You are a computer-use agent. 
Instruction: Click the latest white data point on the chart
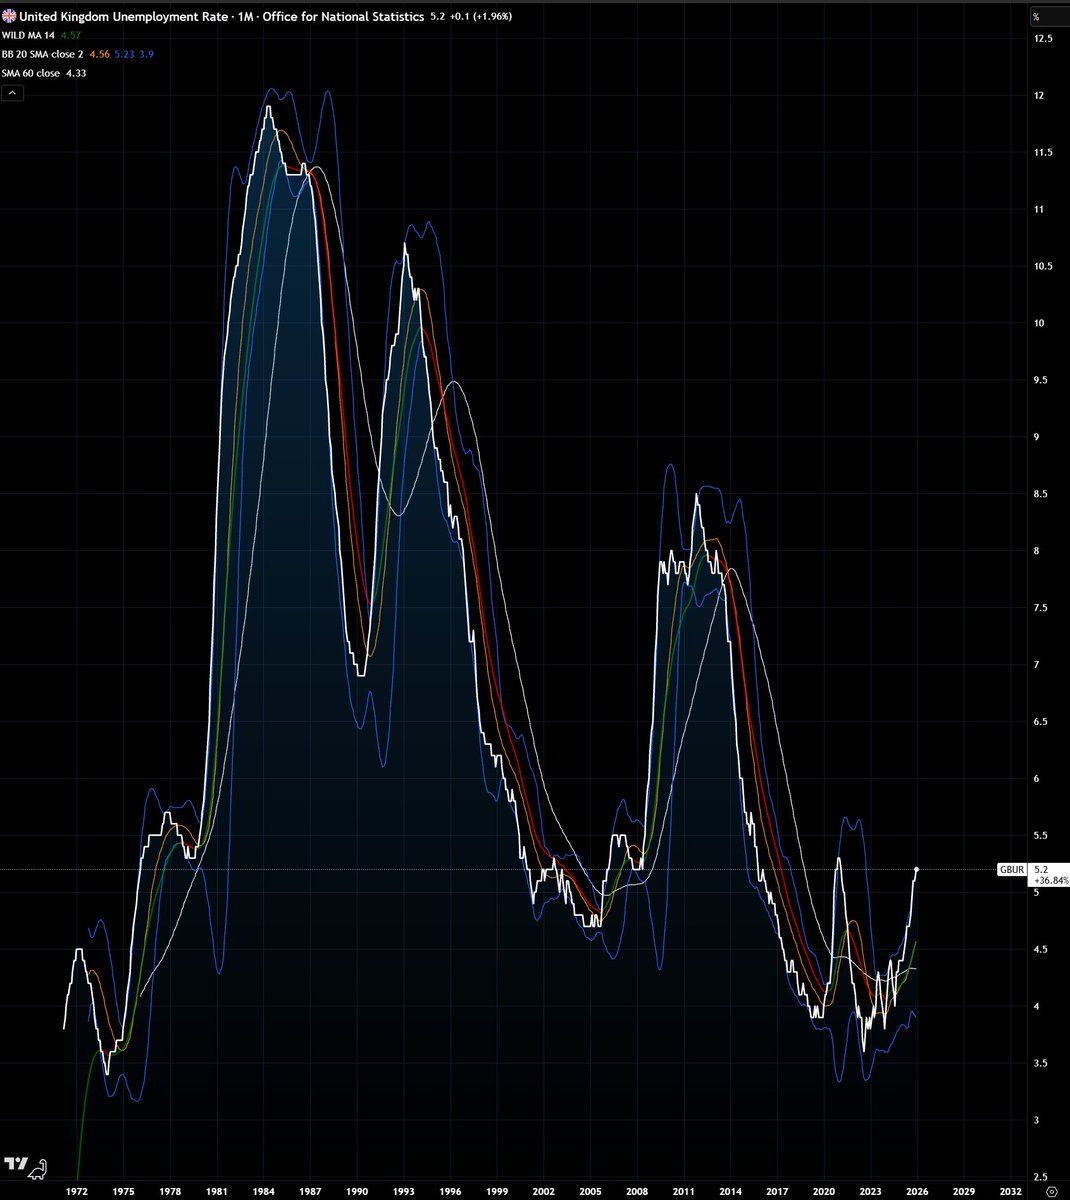(x=916, y=869)
